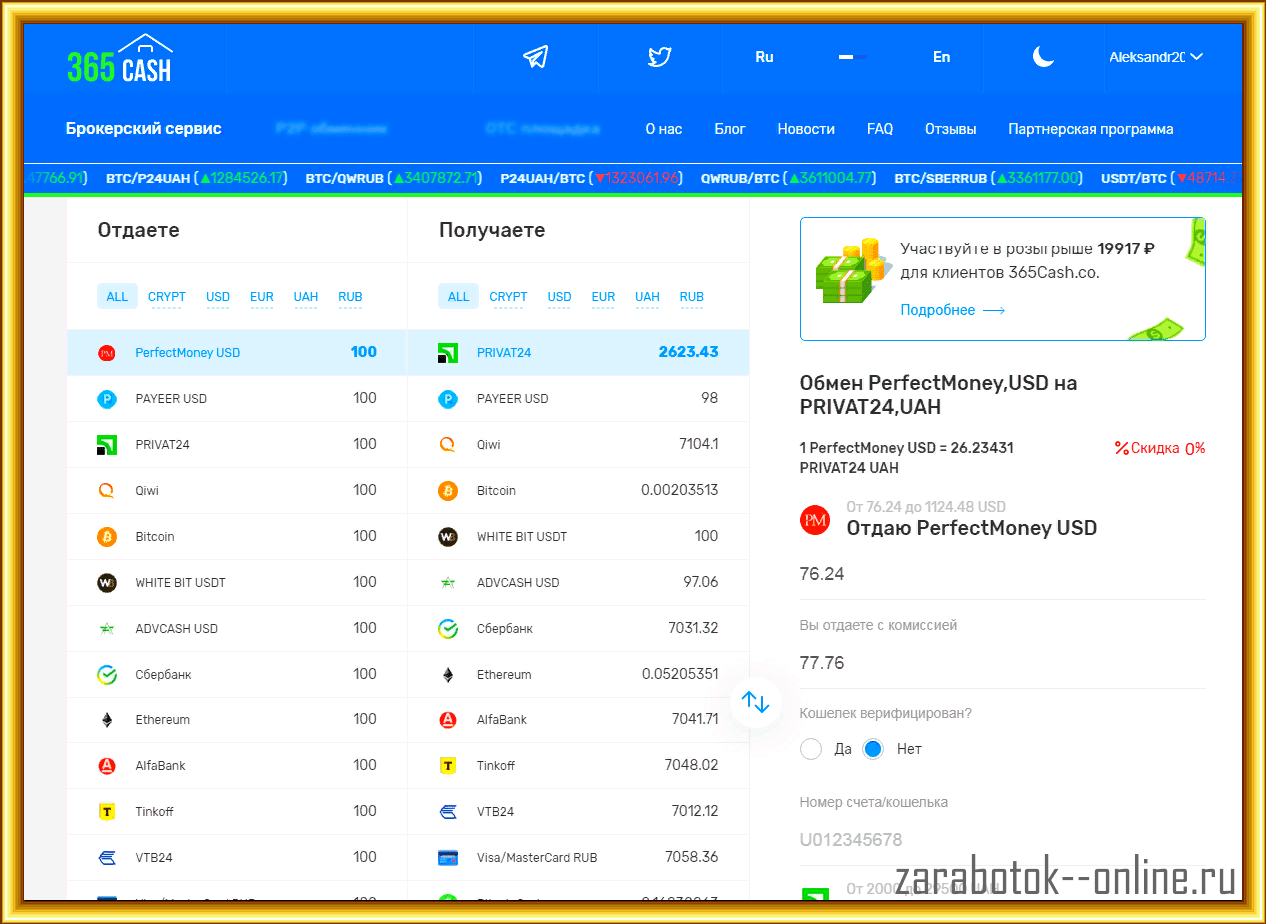The width and height of the screenshot is (1266, 924).
Task: Filter Получаете list by UAH
Action: tap(647, 297)
